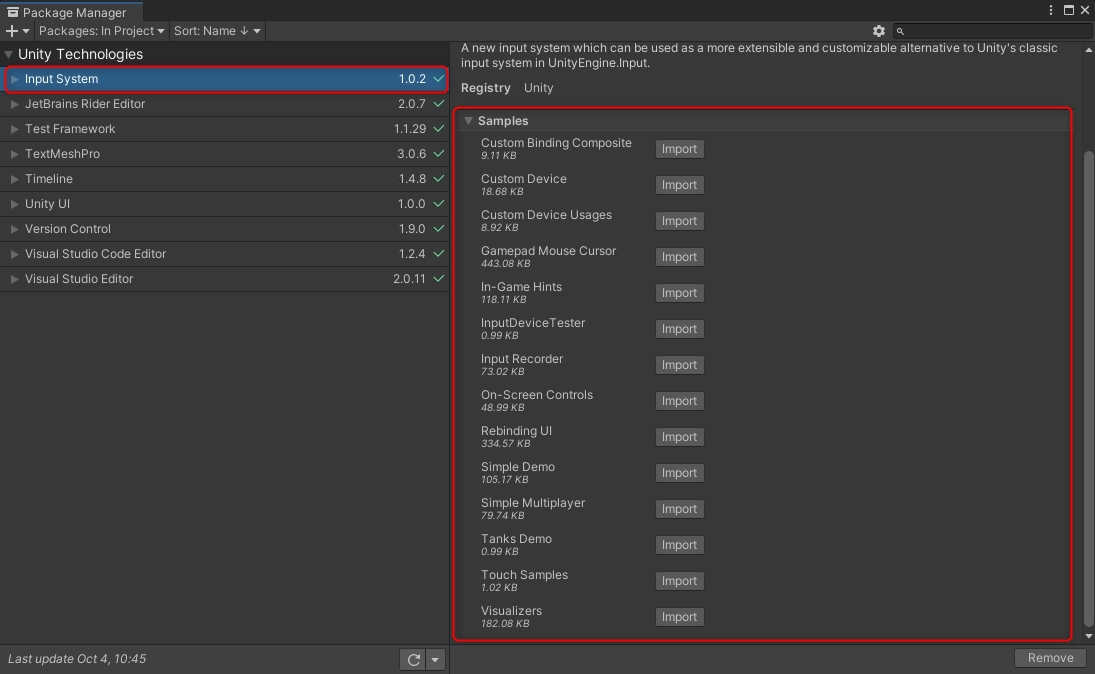Viewport: 1095px width, 674px height.
Task: Select the Test Framework package
Action: [225, 129]
